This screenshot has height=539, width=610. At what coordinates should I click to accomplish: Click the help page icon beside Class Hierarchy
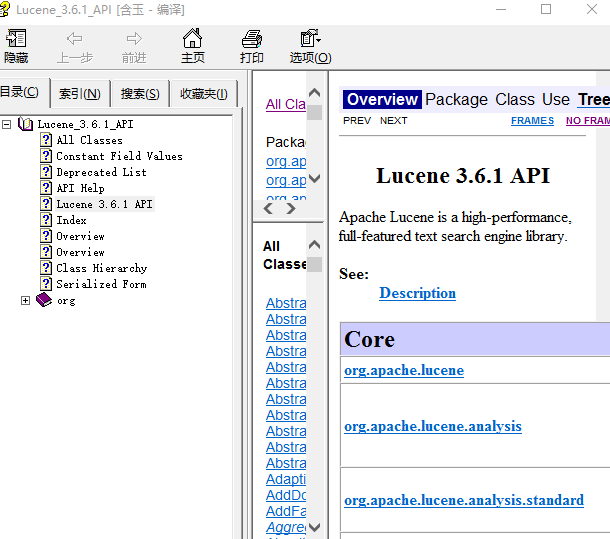46,268
